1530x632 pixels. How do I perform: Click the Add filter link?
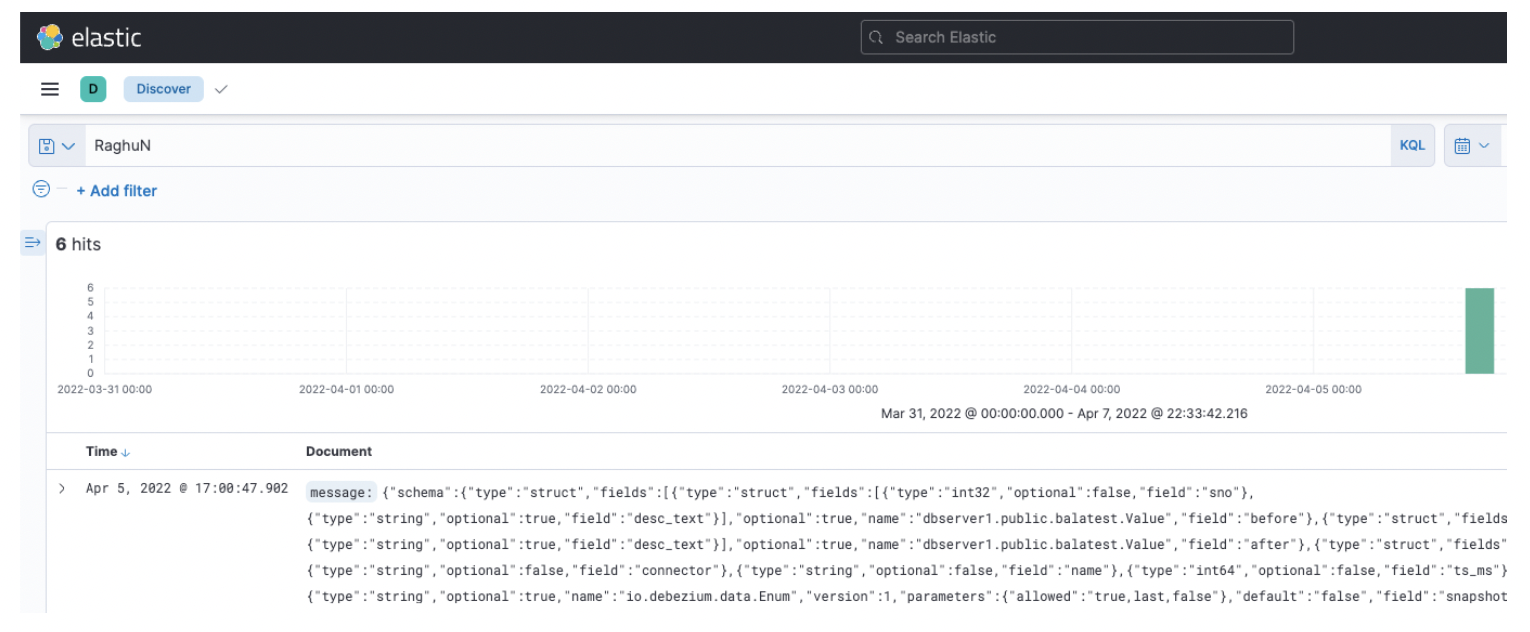tap(117, 190)
